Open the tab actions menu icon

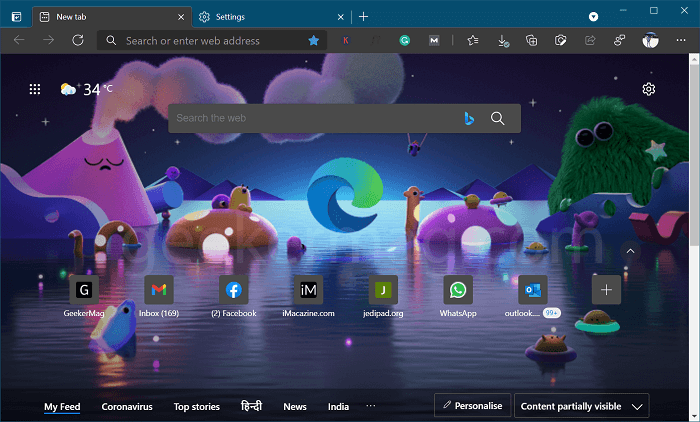(x=17, y=17)
